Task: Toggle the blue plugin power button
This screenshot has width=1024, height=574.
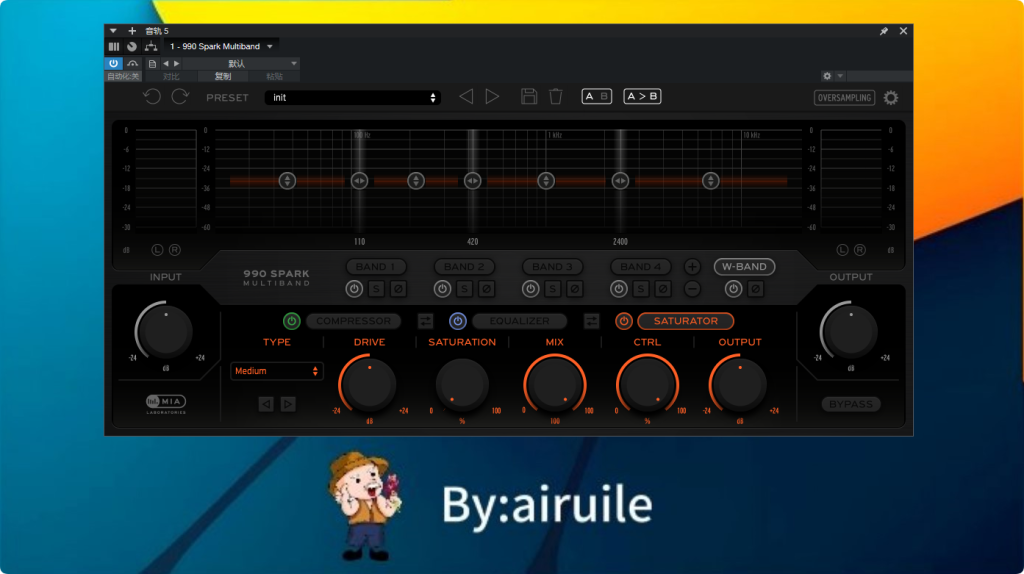Action: [x=114, y=63]
